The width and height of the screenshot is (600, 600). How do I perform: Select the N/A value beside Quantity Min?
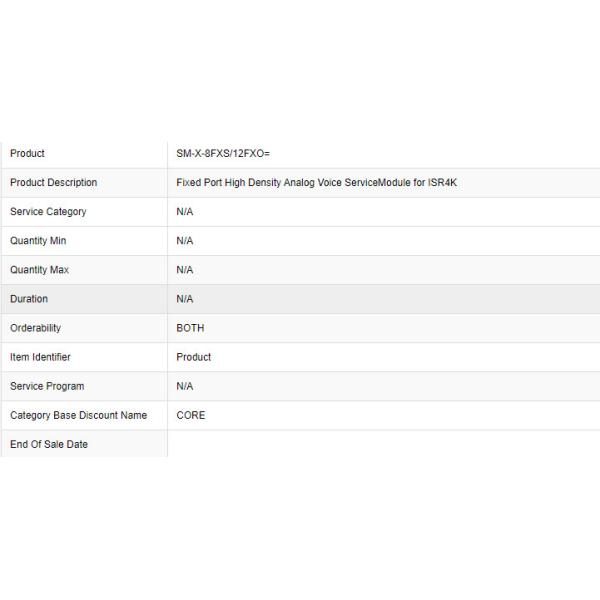(x=185, y=241)
